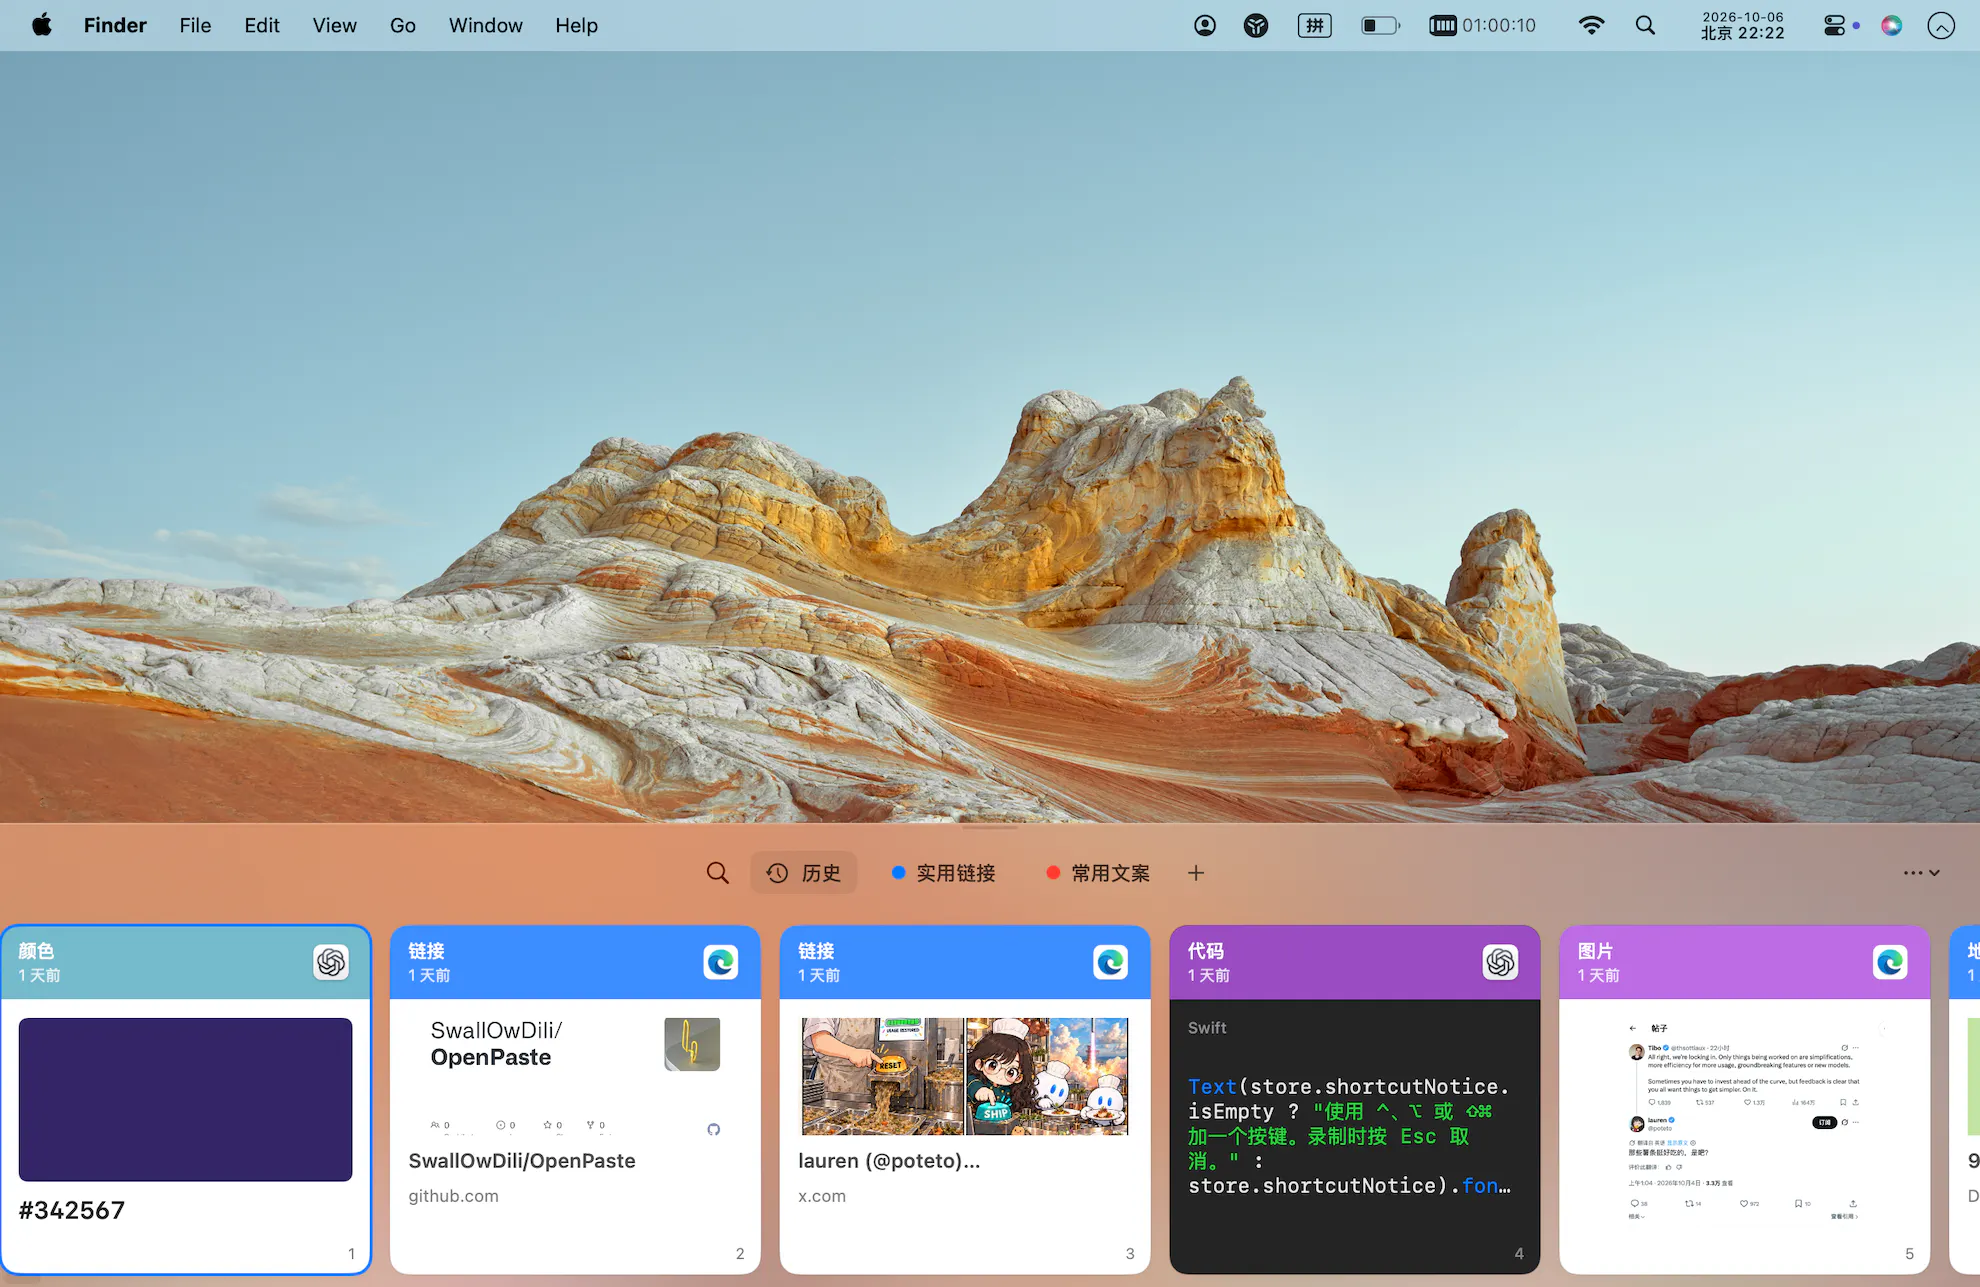
Task: Click Edge icon on the OpenPaste link card
Action: (x=720, y=962)
